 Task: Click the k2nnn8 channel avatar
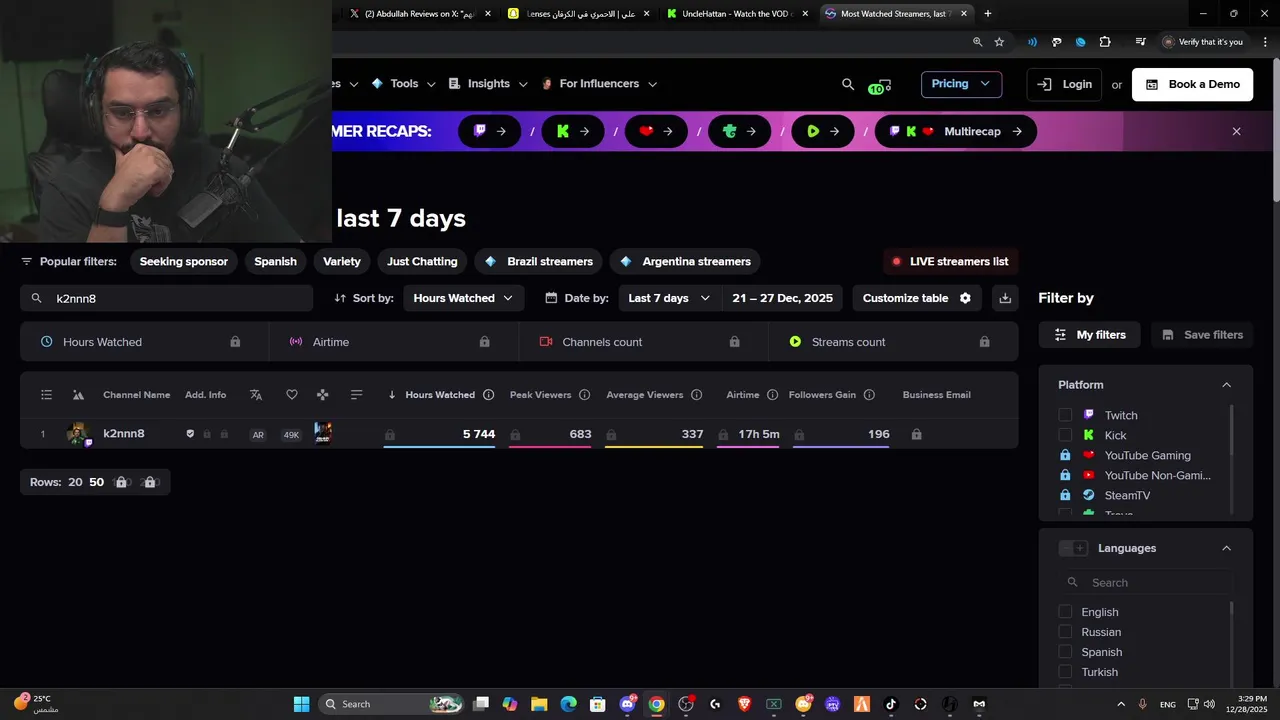pyautogui.click(x=78, y=434)
